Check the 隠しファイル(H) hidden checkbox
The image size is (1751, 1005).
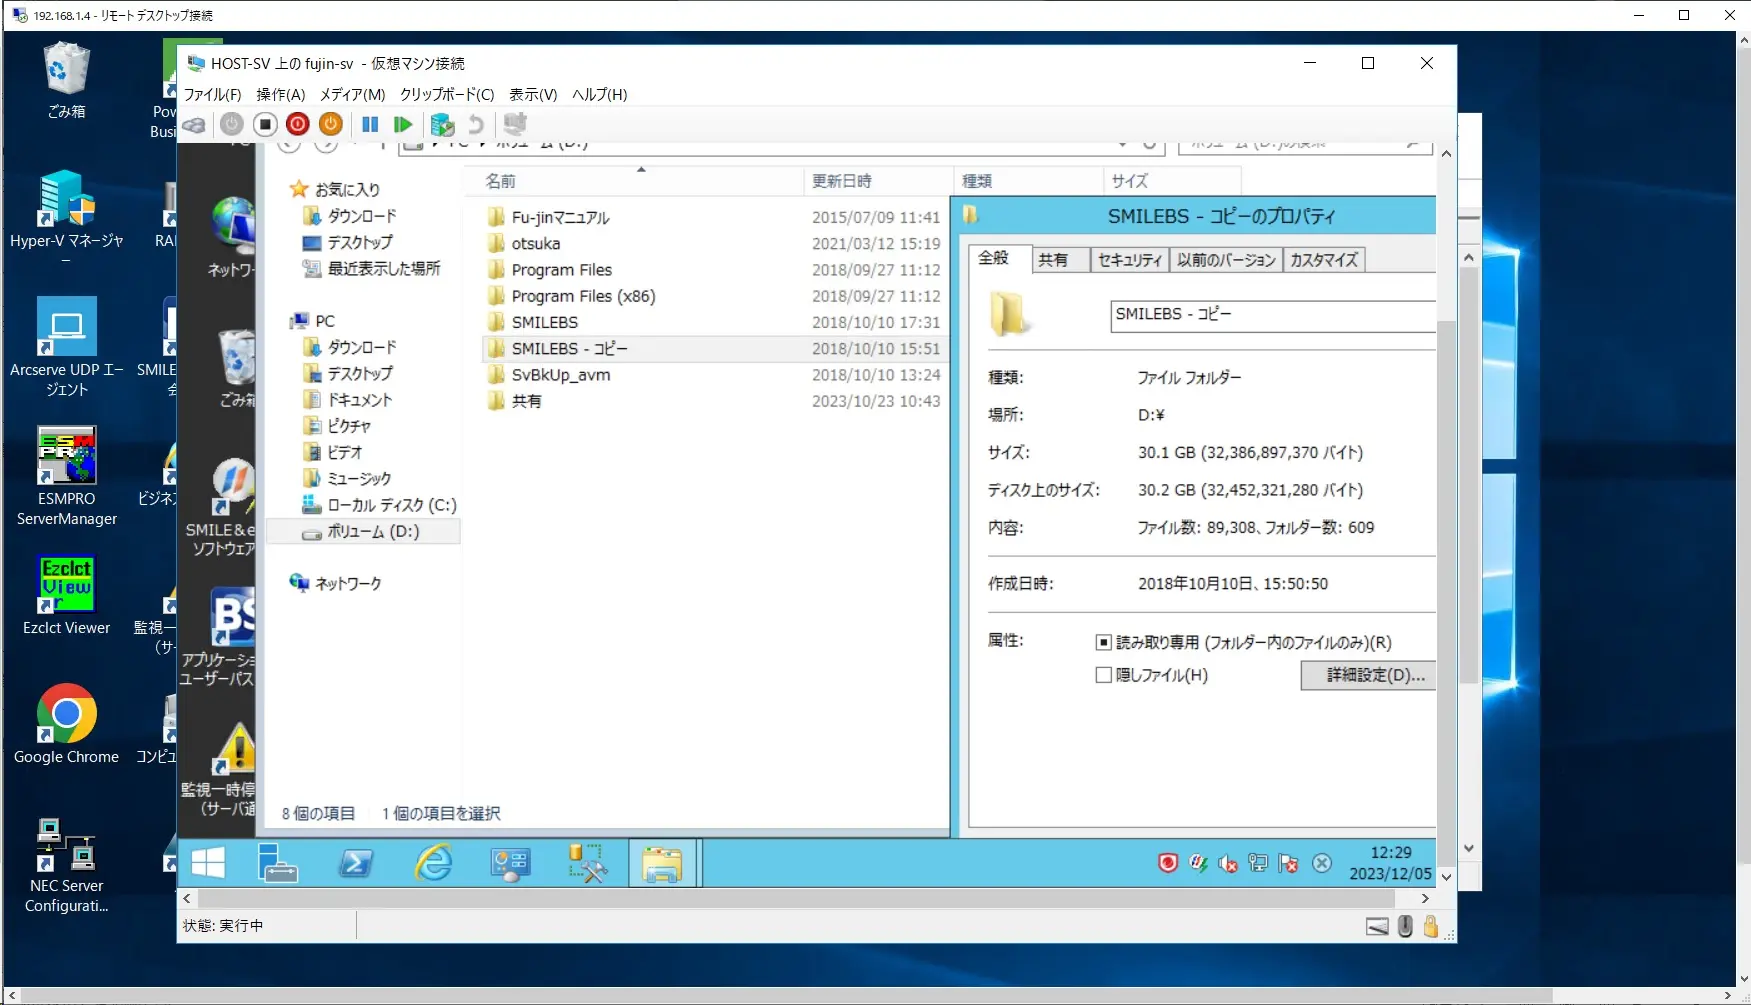click(x=1104, y=675)
